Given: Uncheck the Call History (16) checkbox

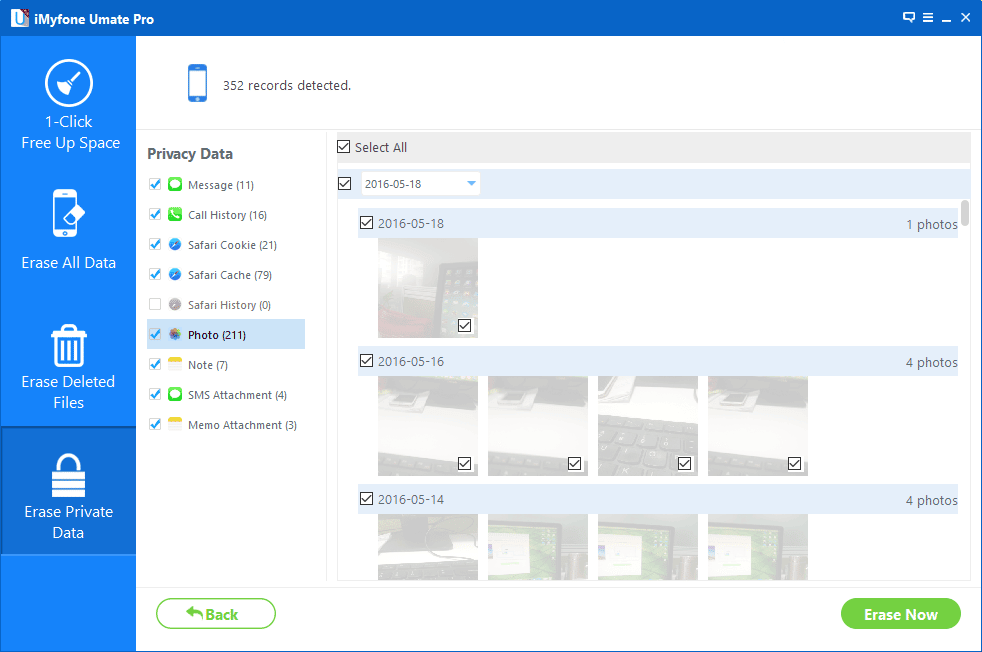Looking at the screenshot, I should [x=155, y=214].
